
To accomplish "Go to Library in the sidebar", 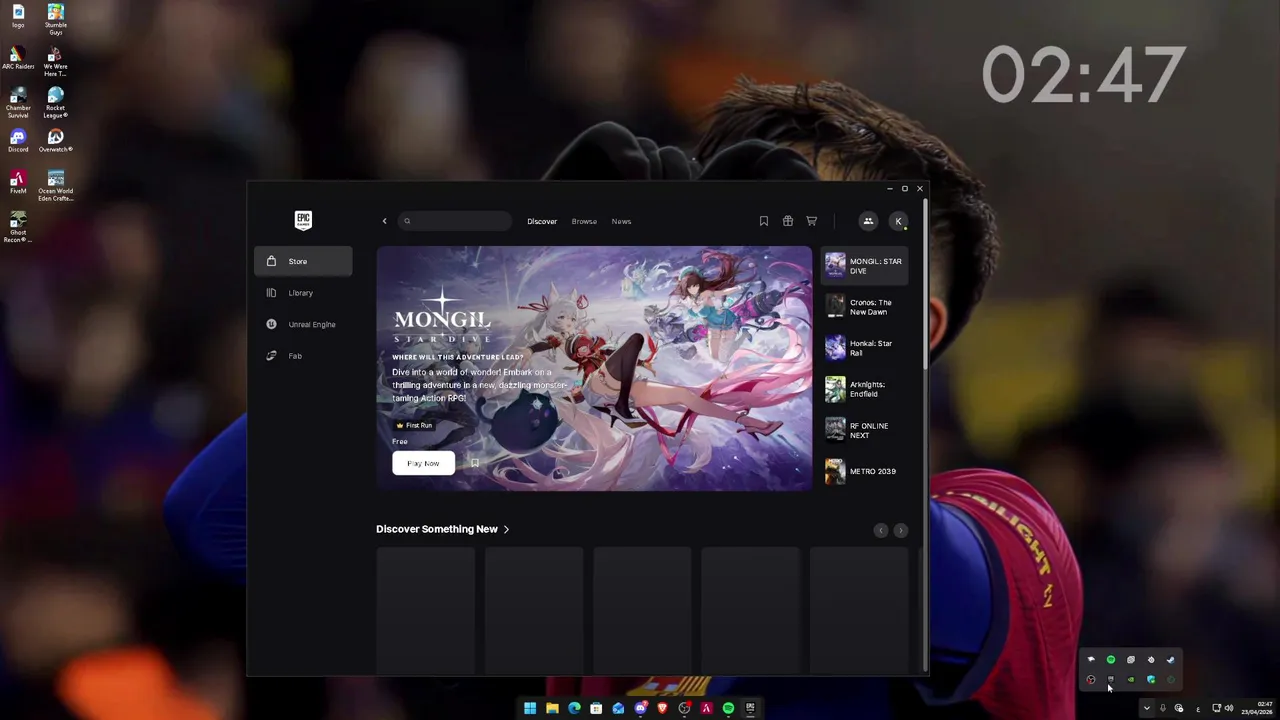I will pos(303,293).
